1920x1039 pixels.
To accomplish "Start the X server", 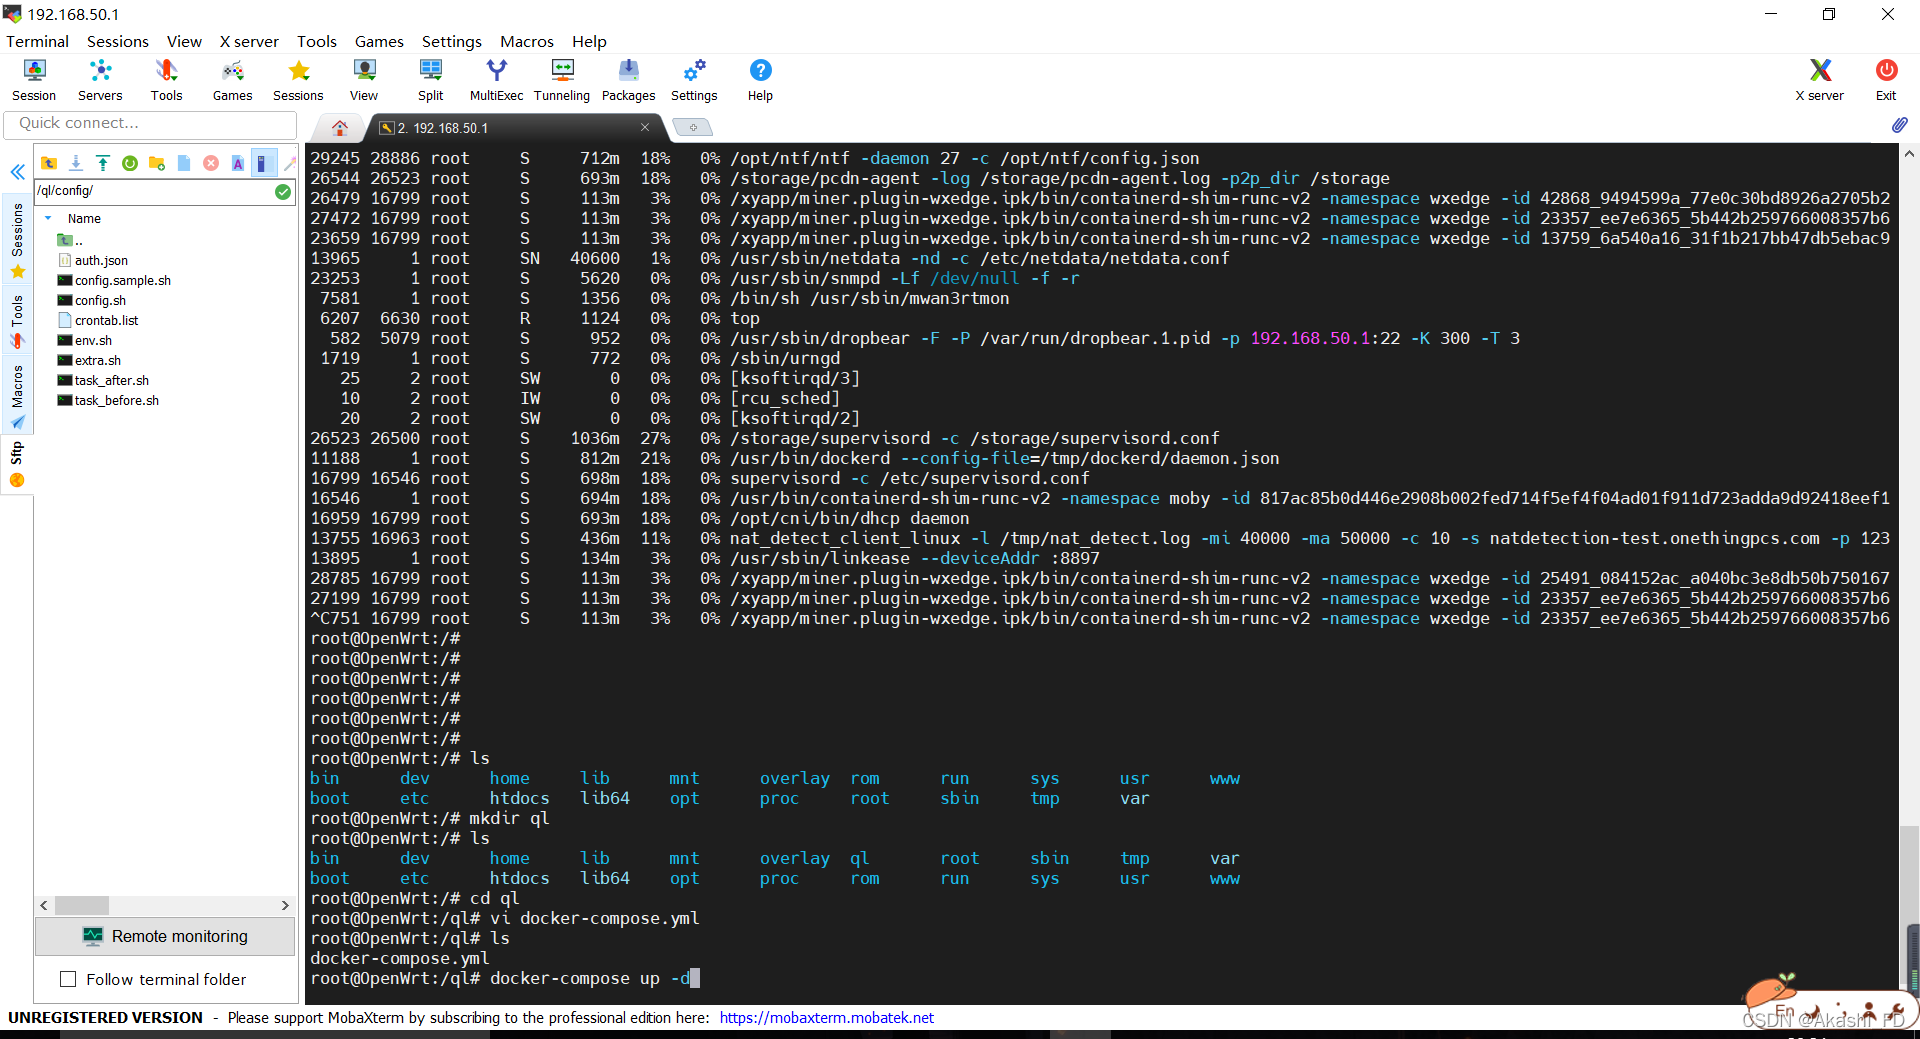I will pyautogui.click(x=1818, y=78).
